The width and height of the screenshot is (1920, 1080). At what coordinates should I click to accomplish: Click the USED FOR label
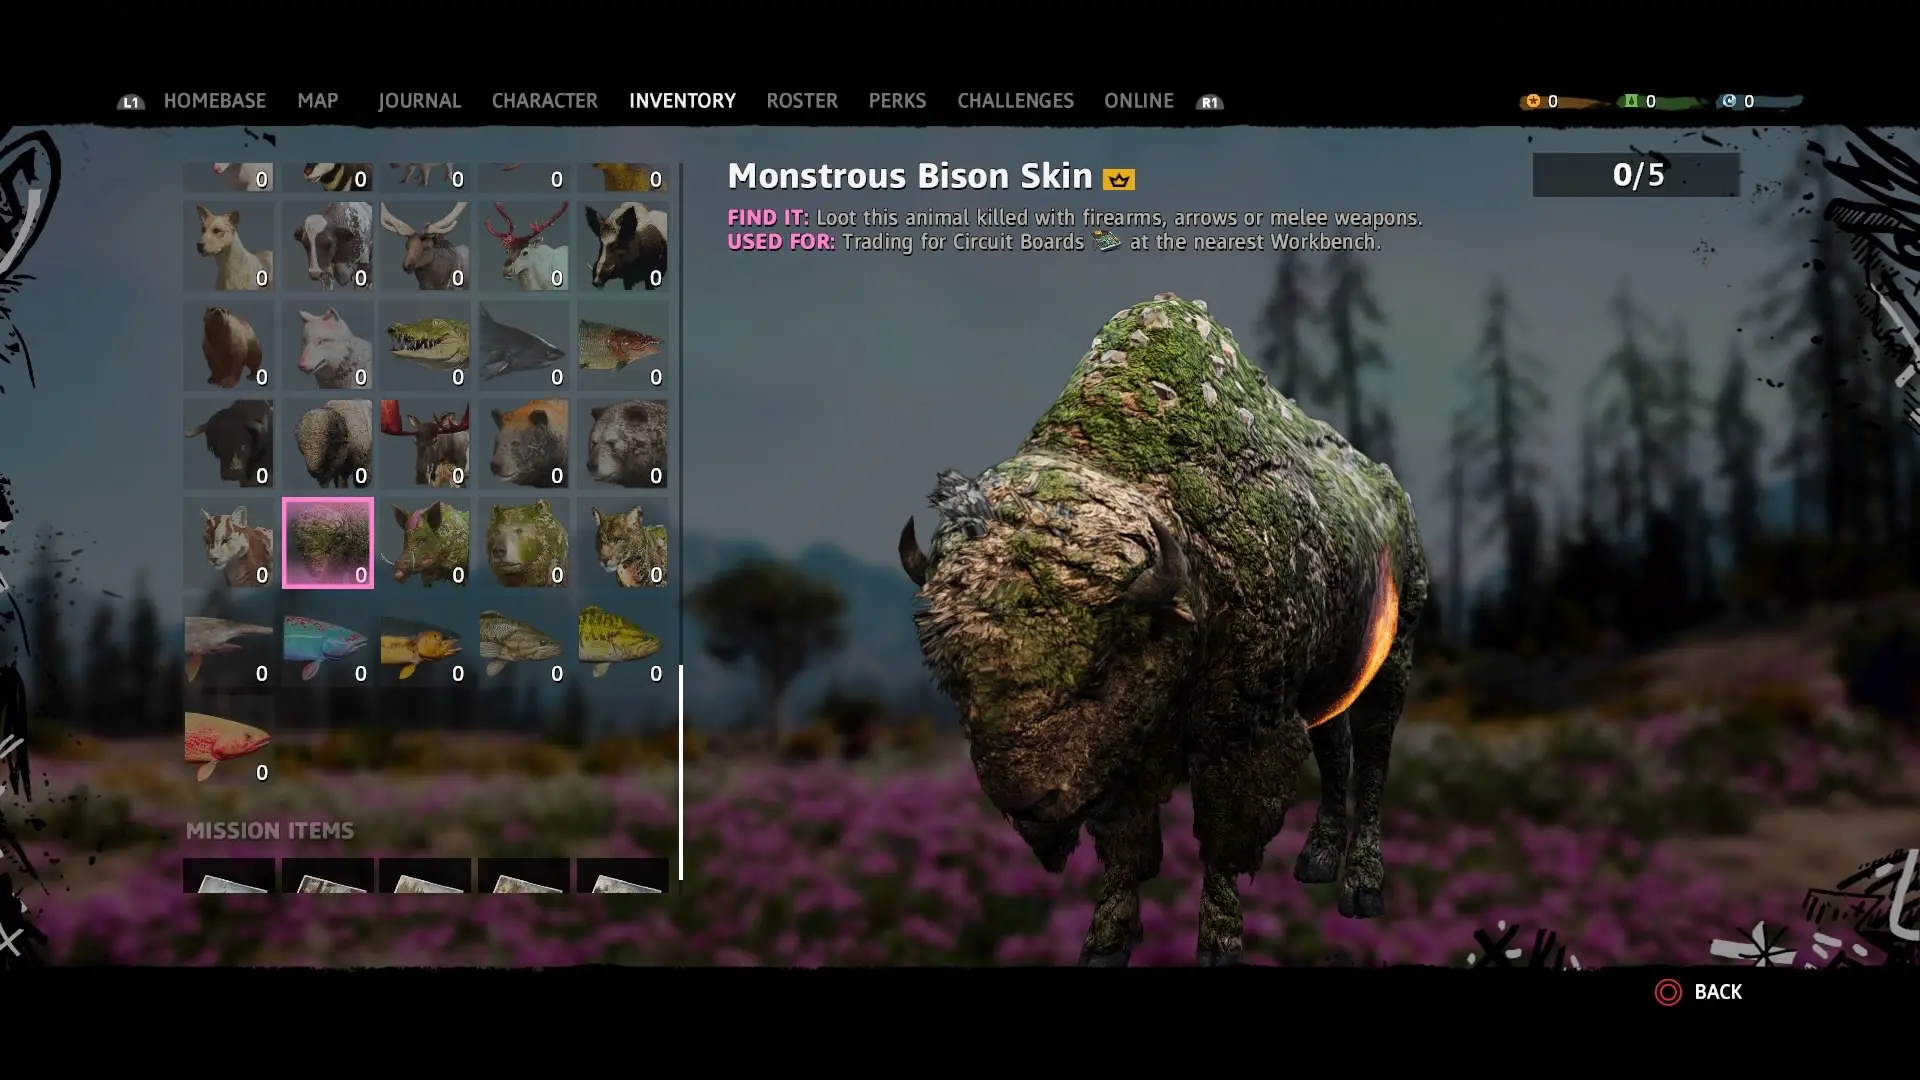(x=781, y=241)
